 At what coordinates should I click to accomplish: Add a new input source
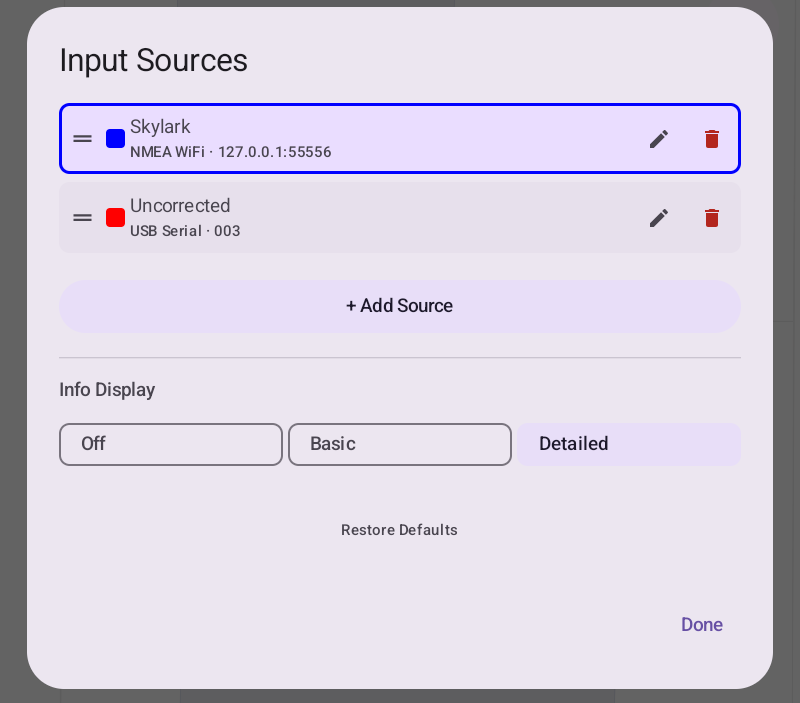tap(400, 306)
